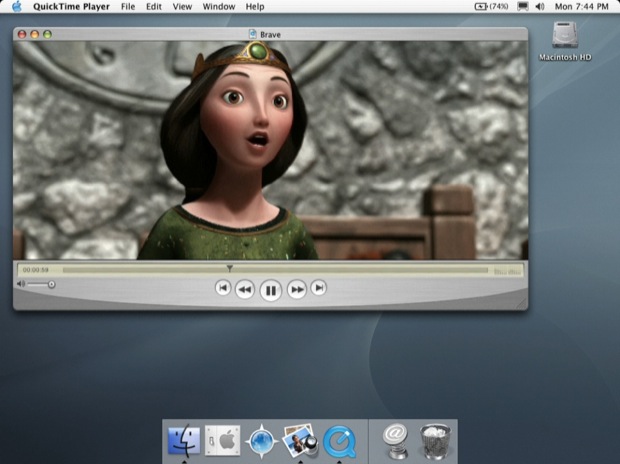Screen dimensions: 620x464
Task: Click the Mon 7:44 PM clock
Action: [x=581, y=7]
